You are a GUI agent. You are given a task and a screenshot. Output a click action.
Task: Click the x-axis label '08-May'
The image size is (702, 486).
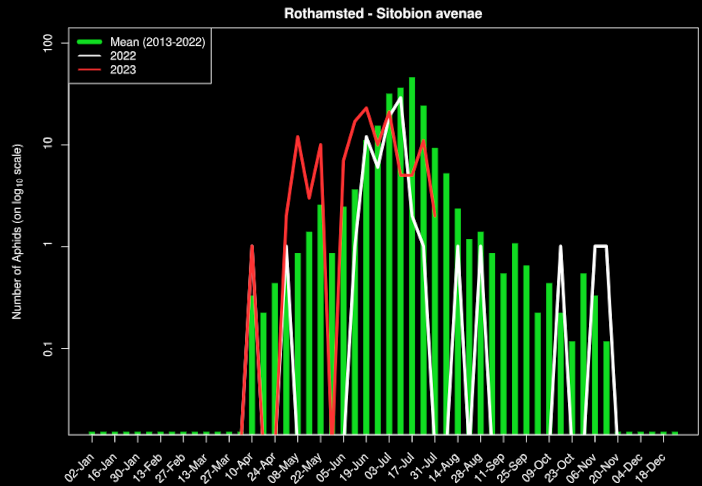click(x=285, y=467)
